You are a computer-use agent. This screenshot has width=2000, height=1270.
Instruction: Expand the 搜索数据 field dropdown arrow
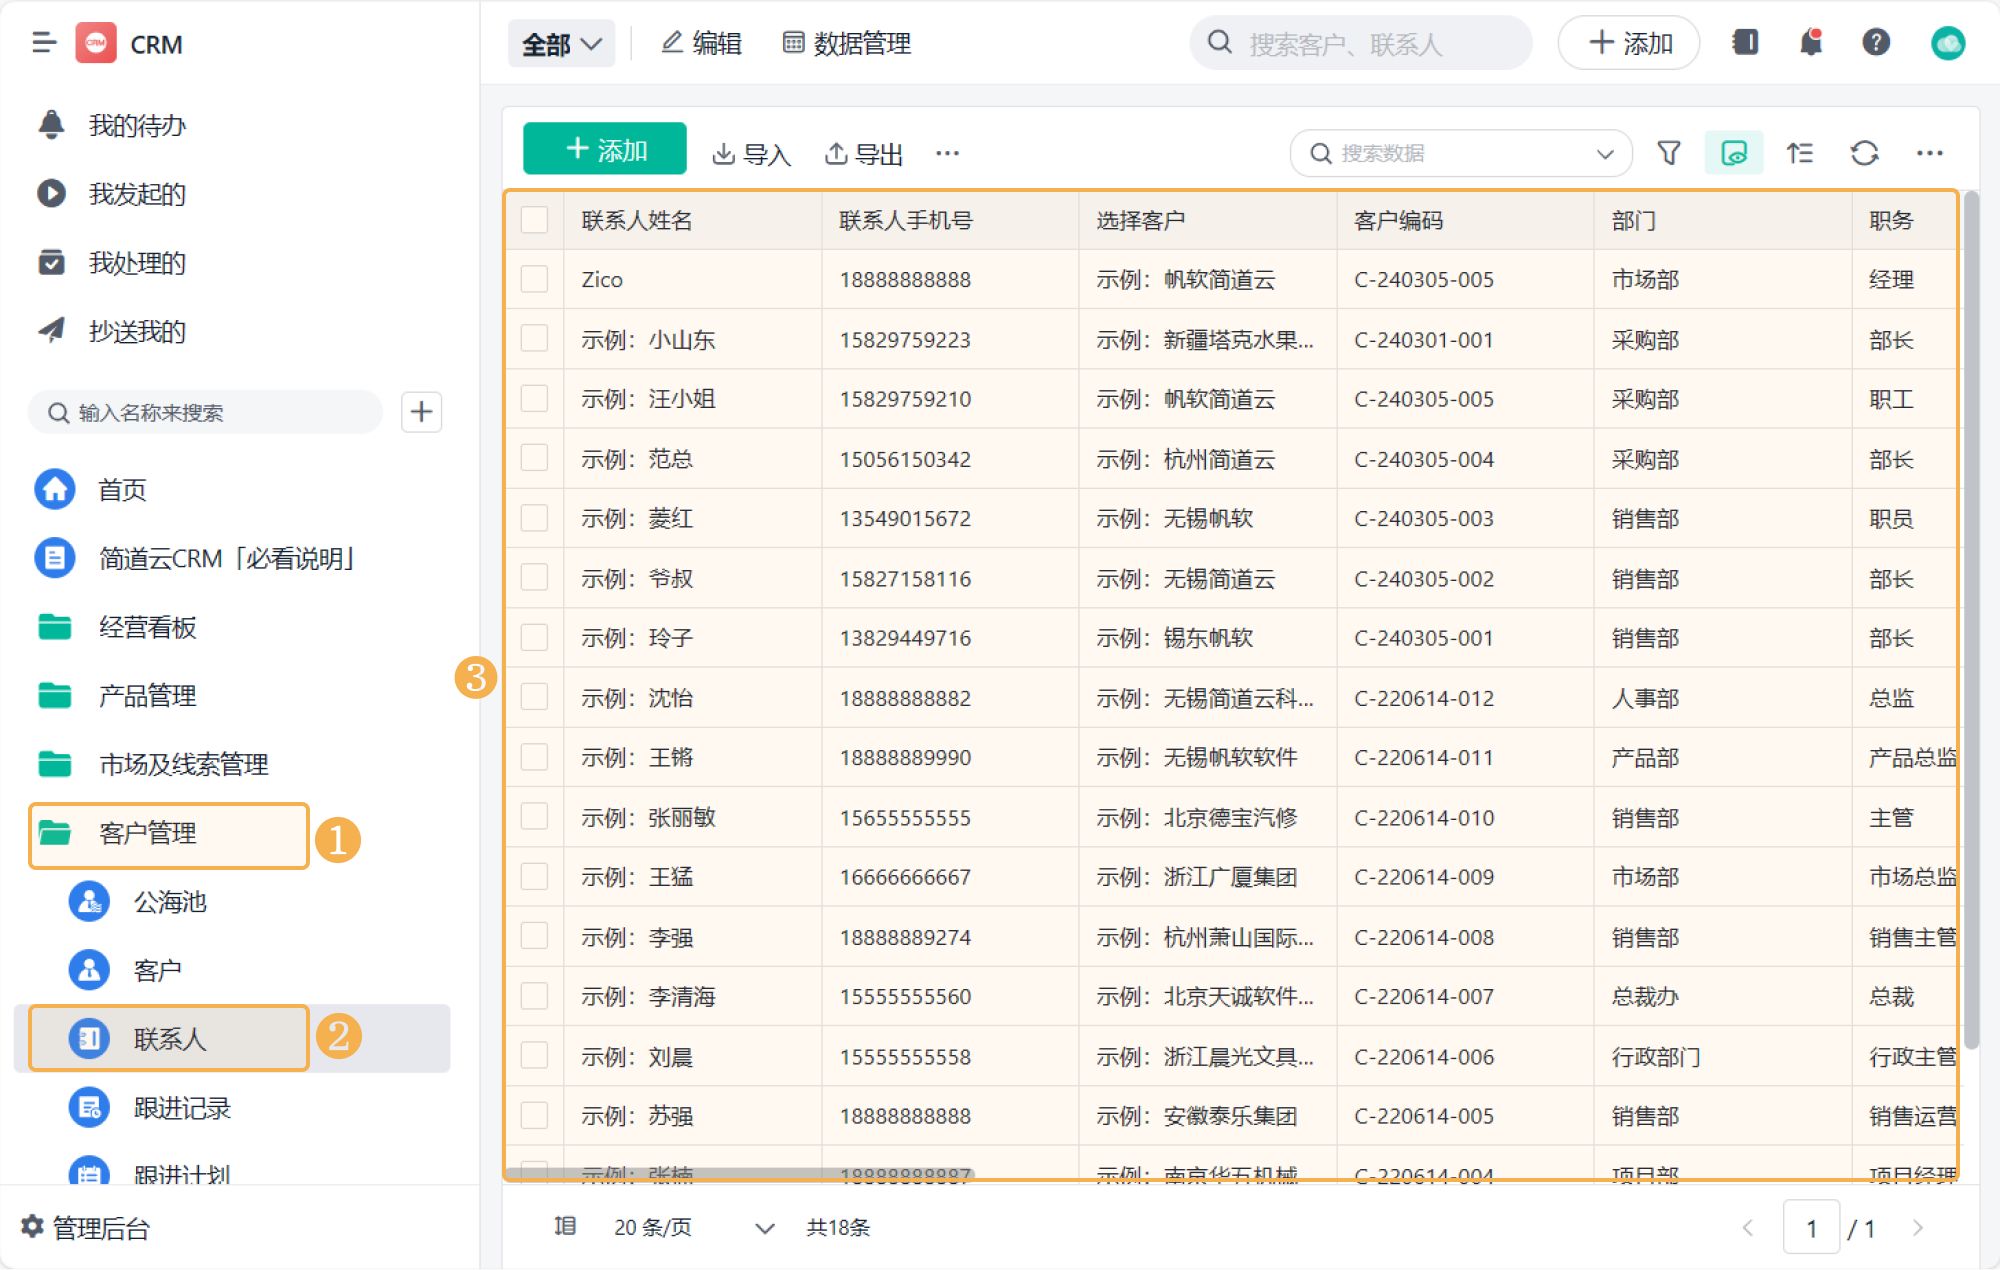(1605, 154)
